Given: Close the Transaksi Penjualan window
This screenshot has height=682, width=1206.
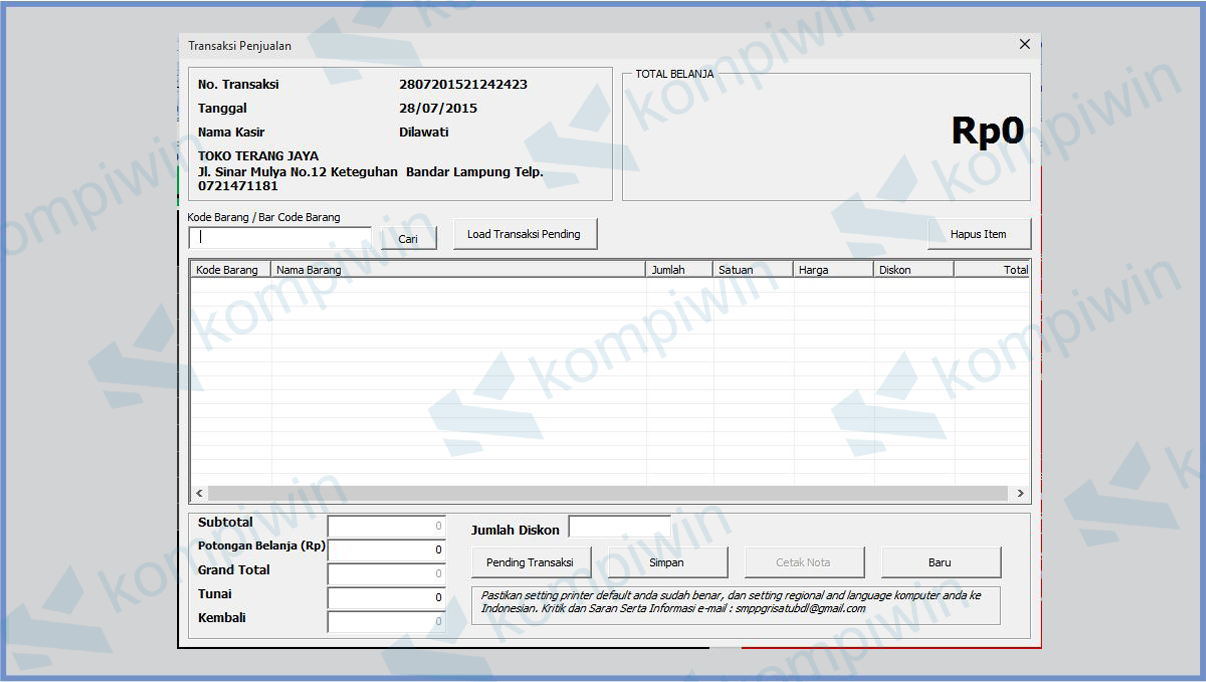Looking at the screenshot, I should click(1024, 44).
